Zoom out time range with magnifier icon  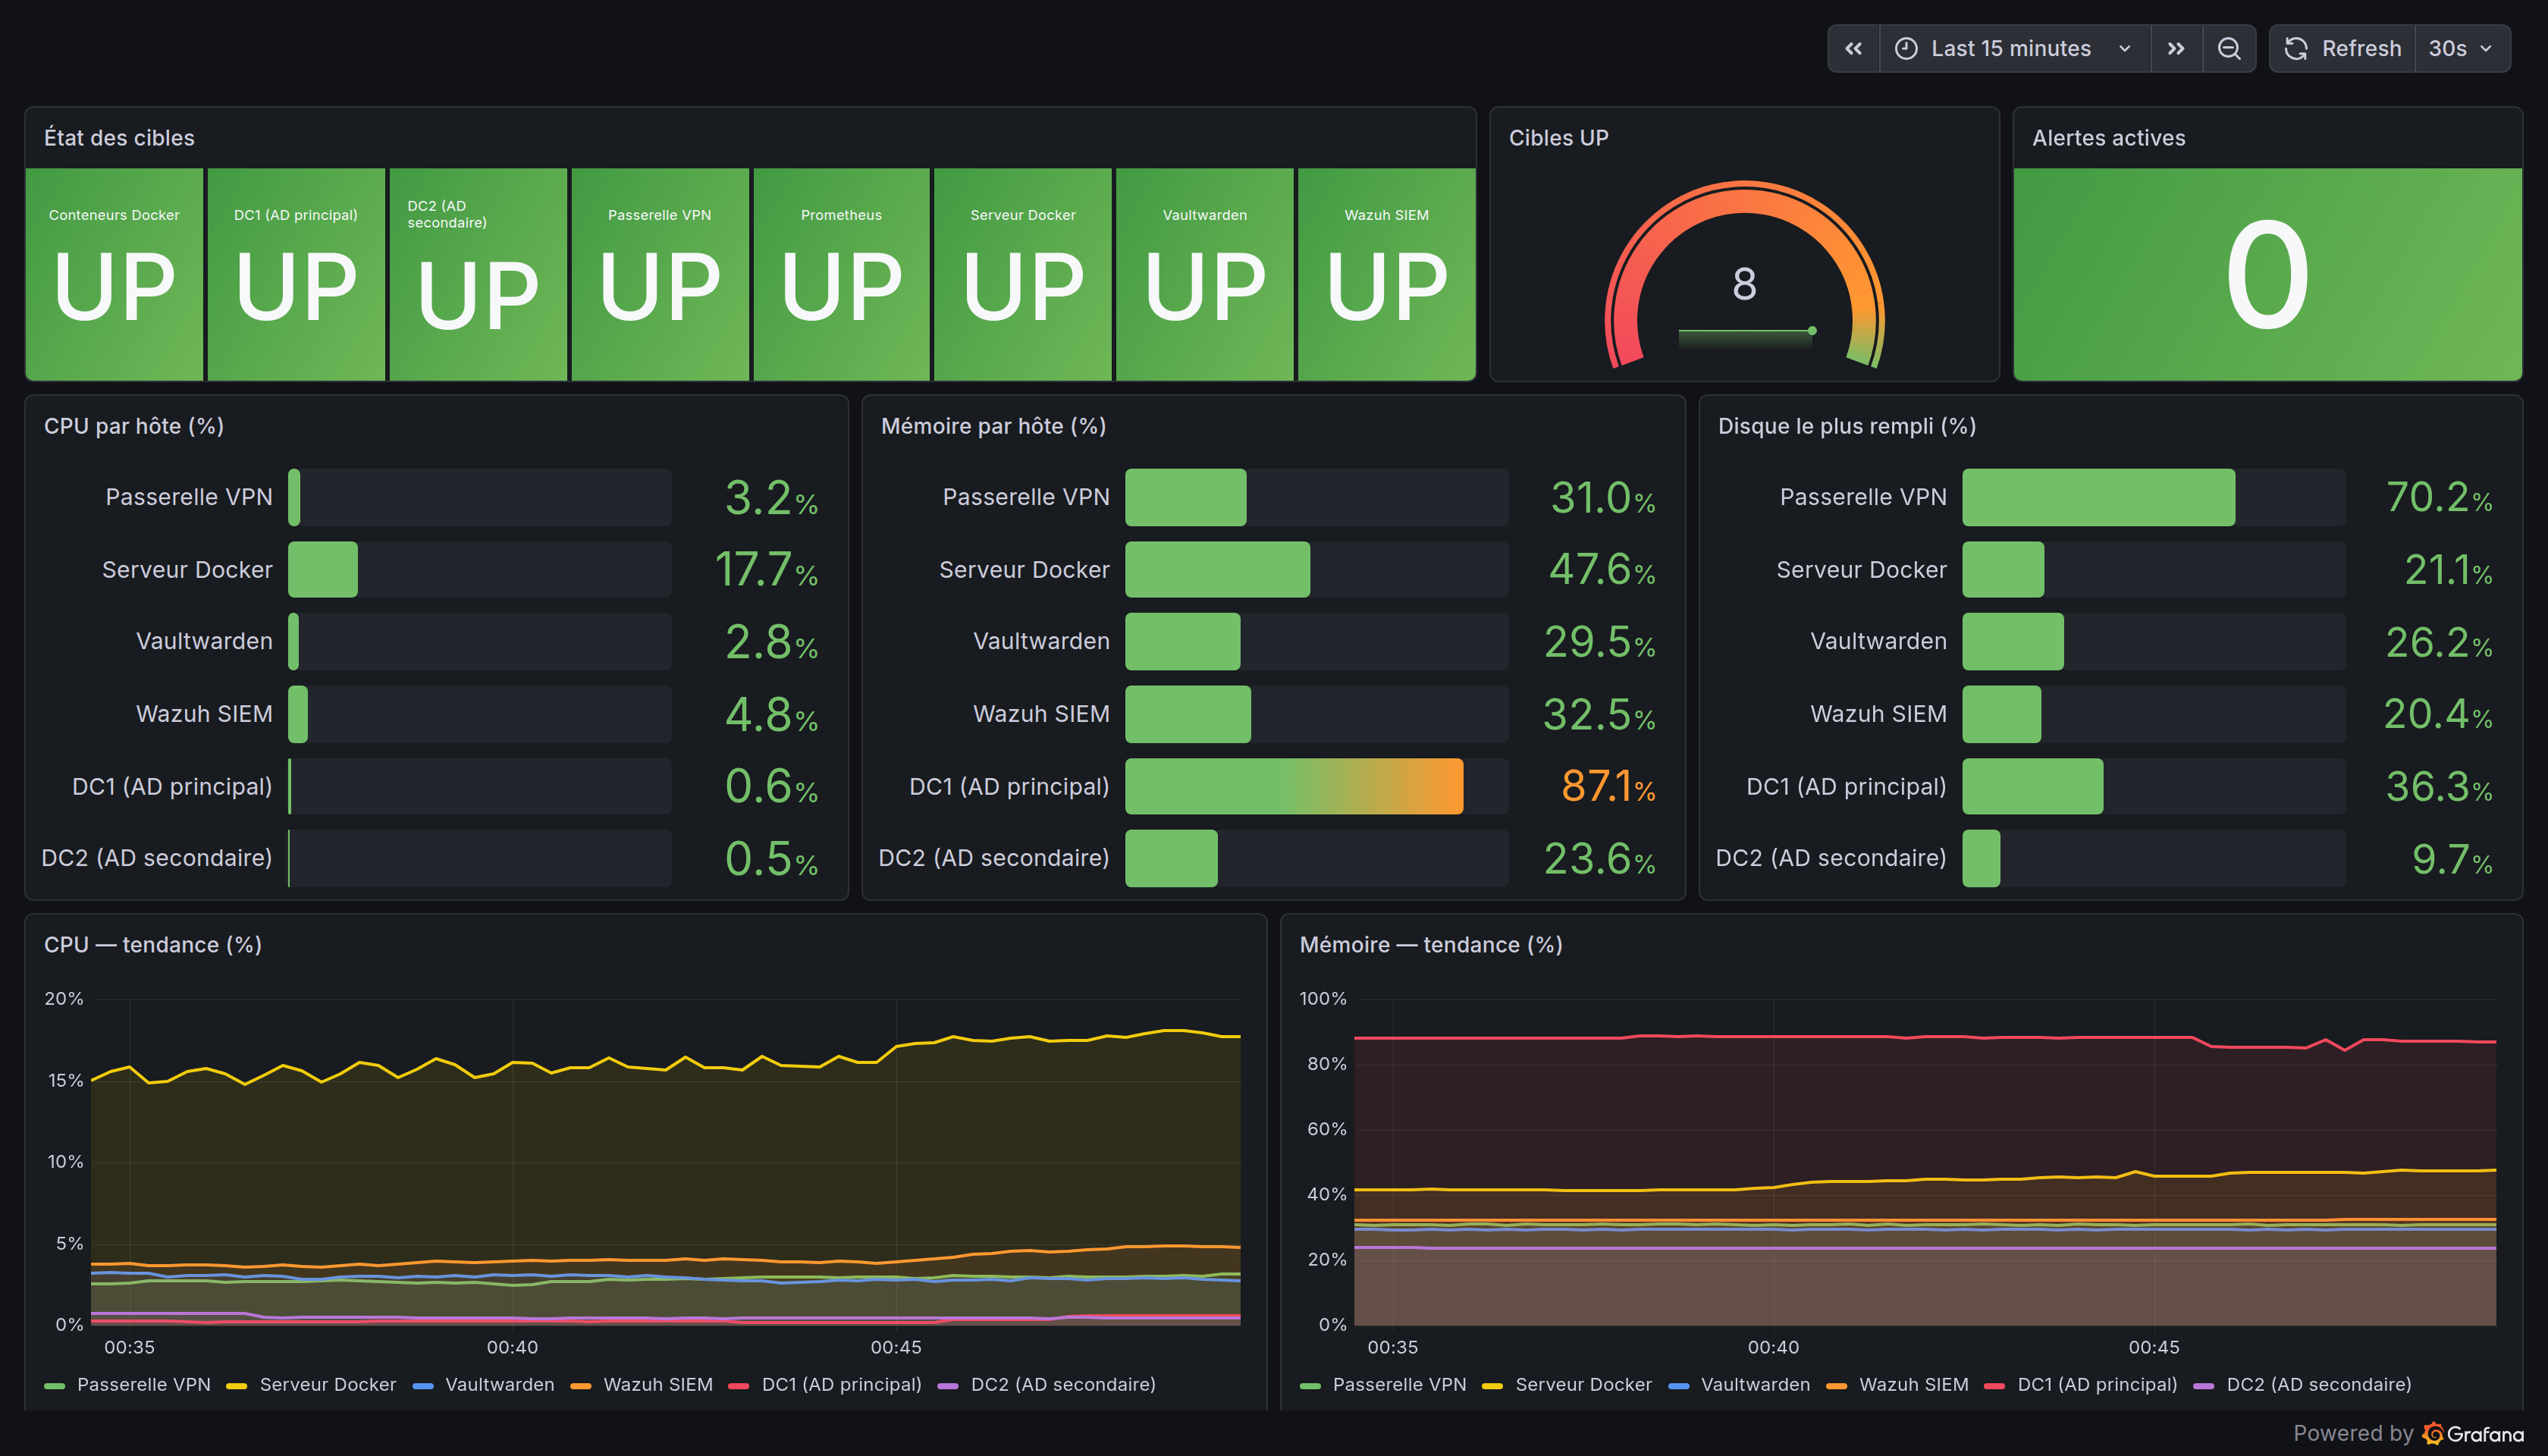click(x=2229, y=48)
